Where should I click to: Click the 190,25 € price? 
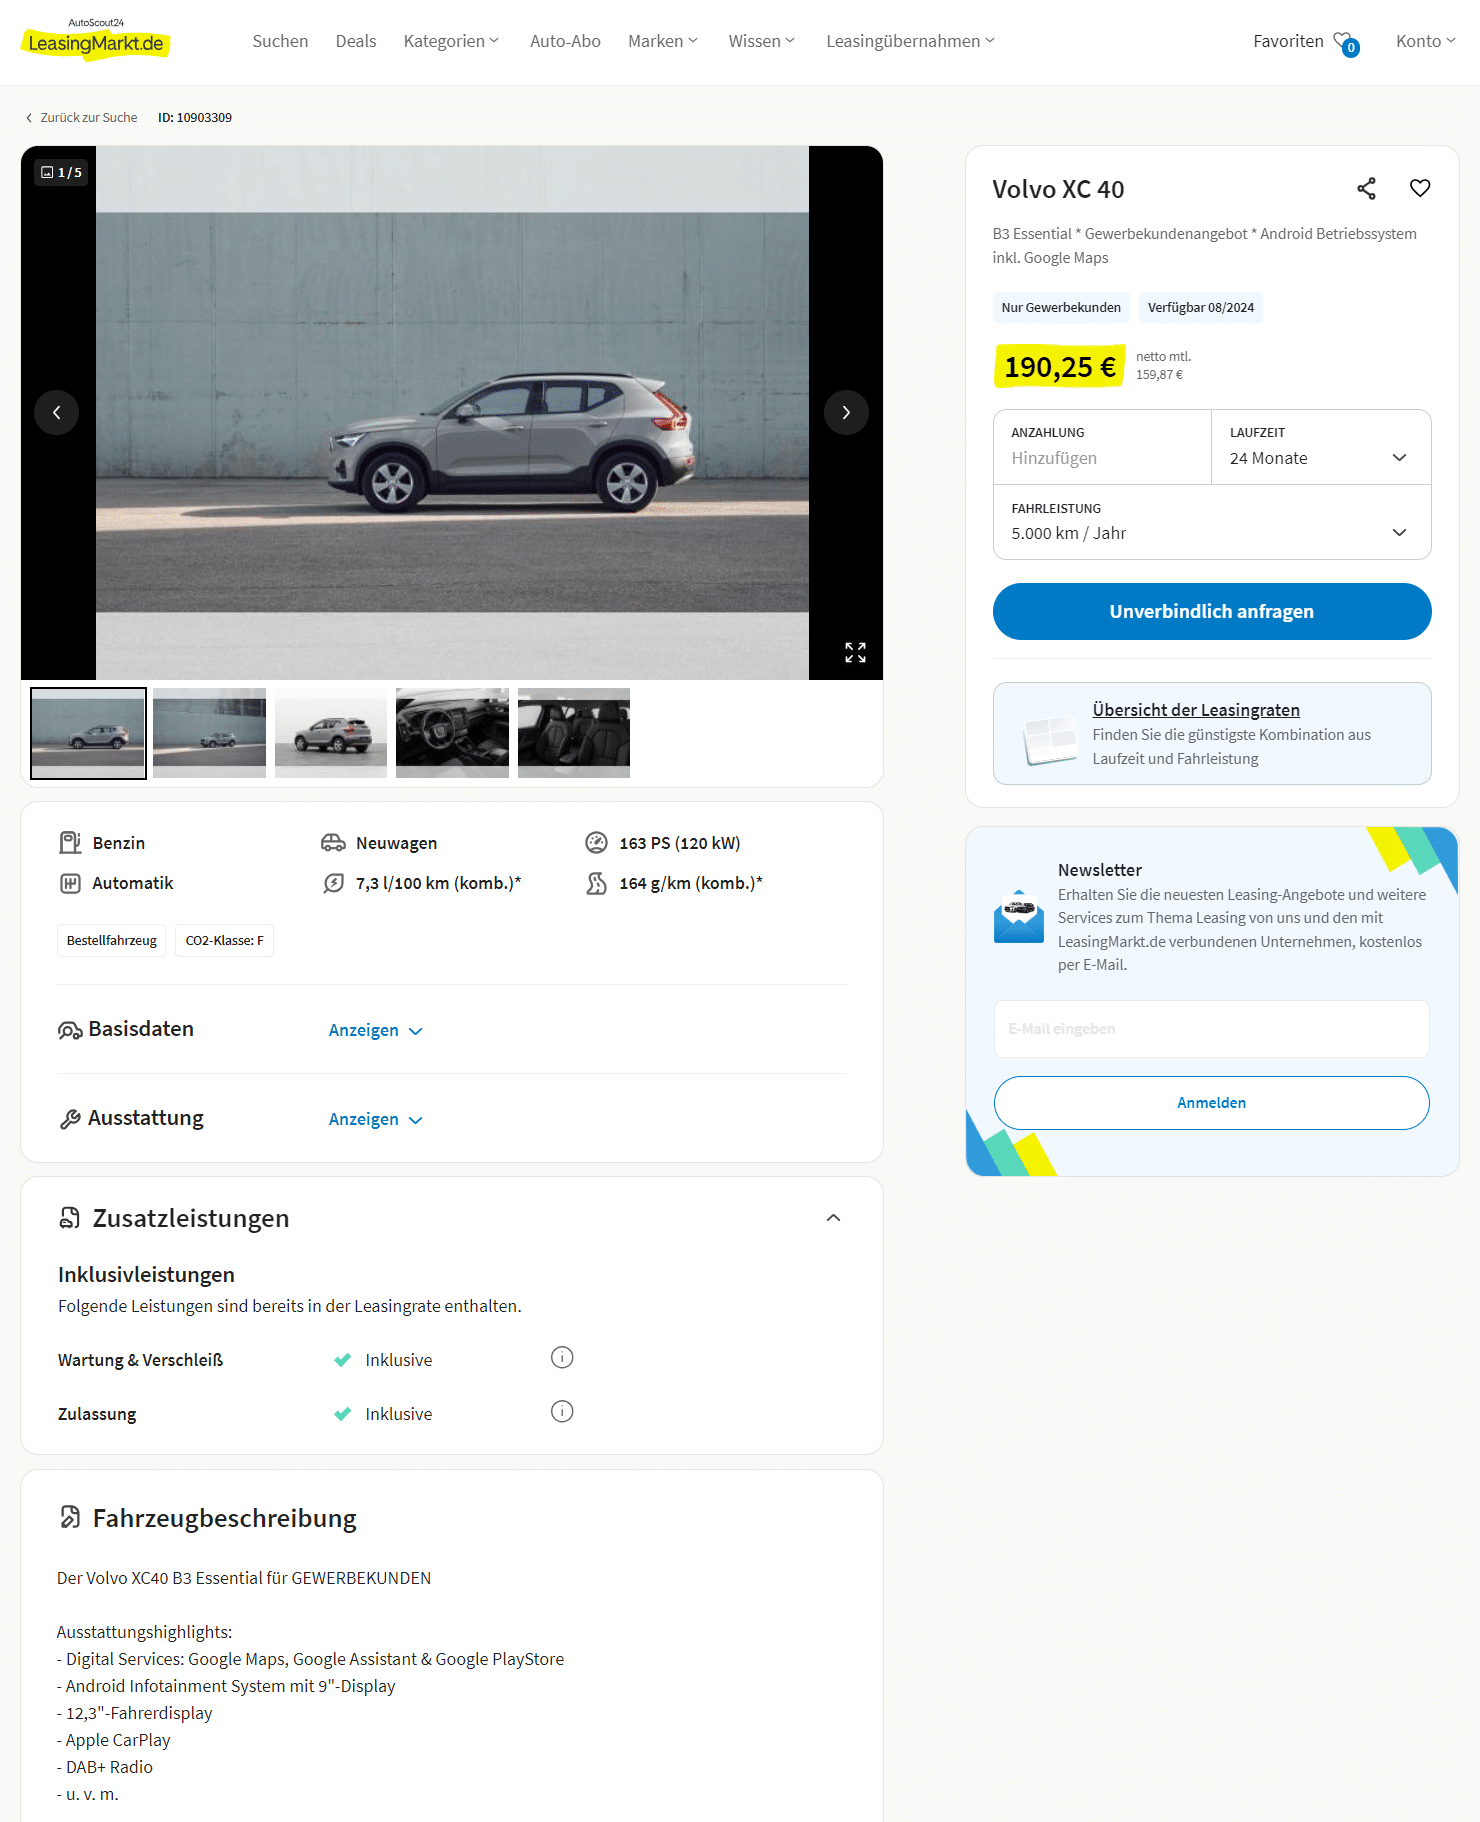(x=1059, y=366)
